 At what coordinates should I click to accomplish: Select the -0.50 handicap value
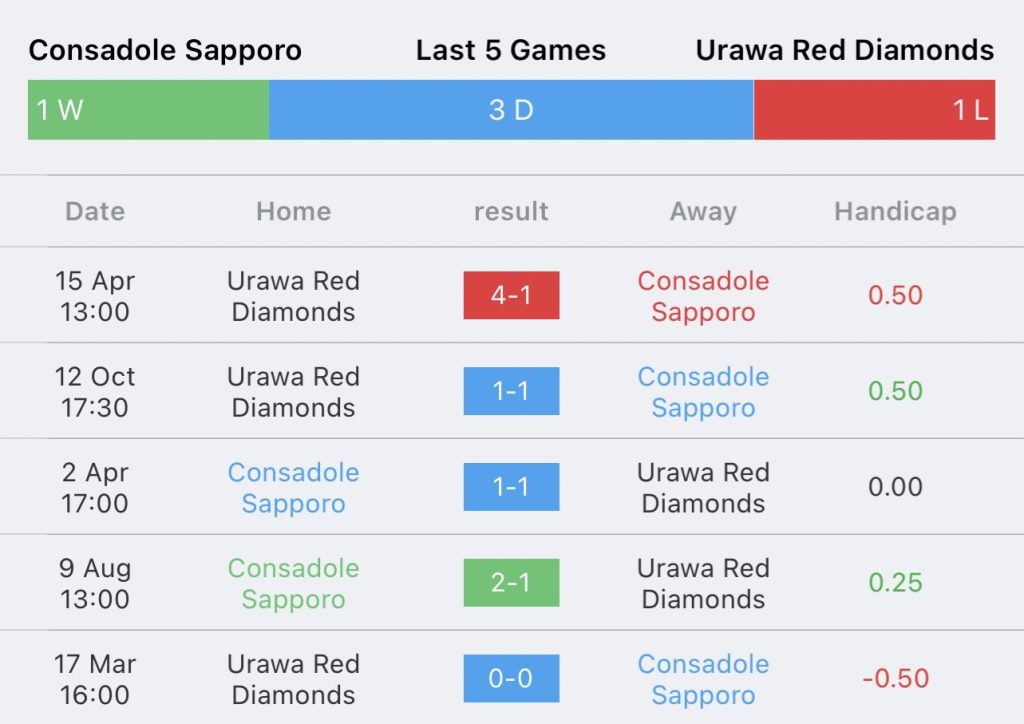(x=895, y=678)
